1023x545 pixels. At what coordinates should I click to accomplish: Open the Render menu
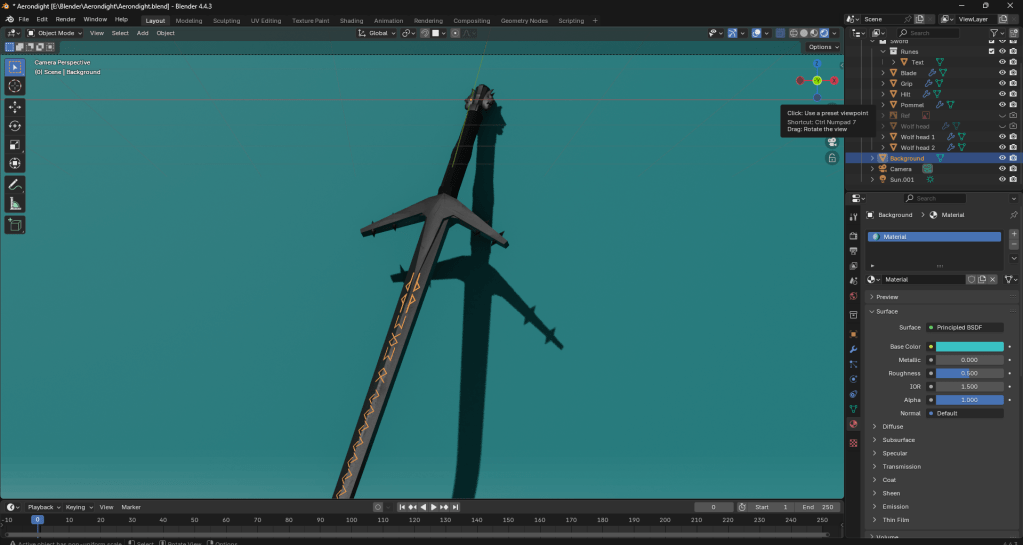point(66,19)
